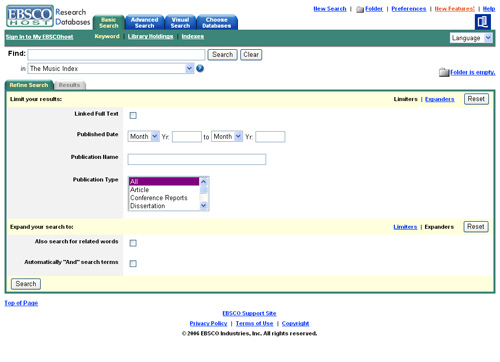Screen dimensions: 500x362
Task: Click the start Yr input field
Action: (187, 137)
